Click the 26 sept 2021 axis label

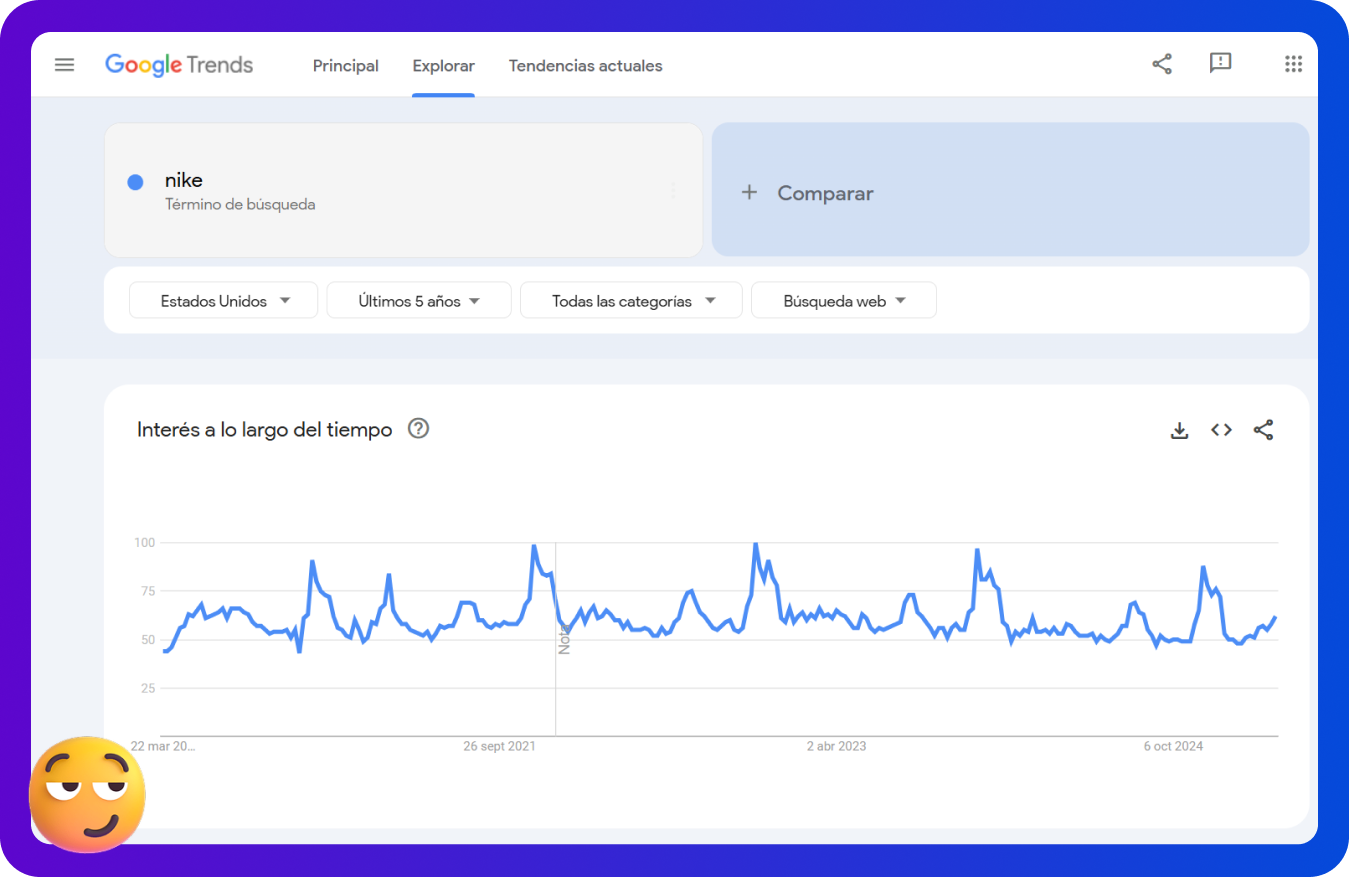pos(499,746)
